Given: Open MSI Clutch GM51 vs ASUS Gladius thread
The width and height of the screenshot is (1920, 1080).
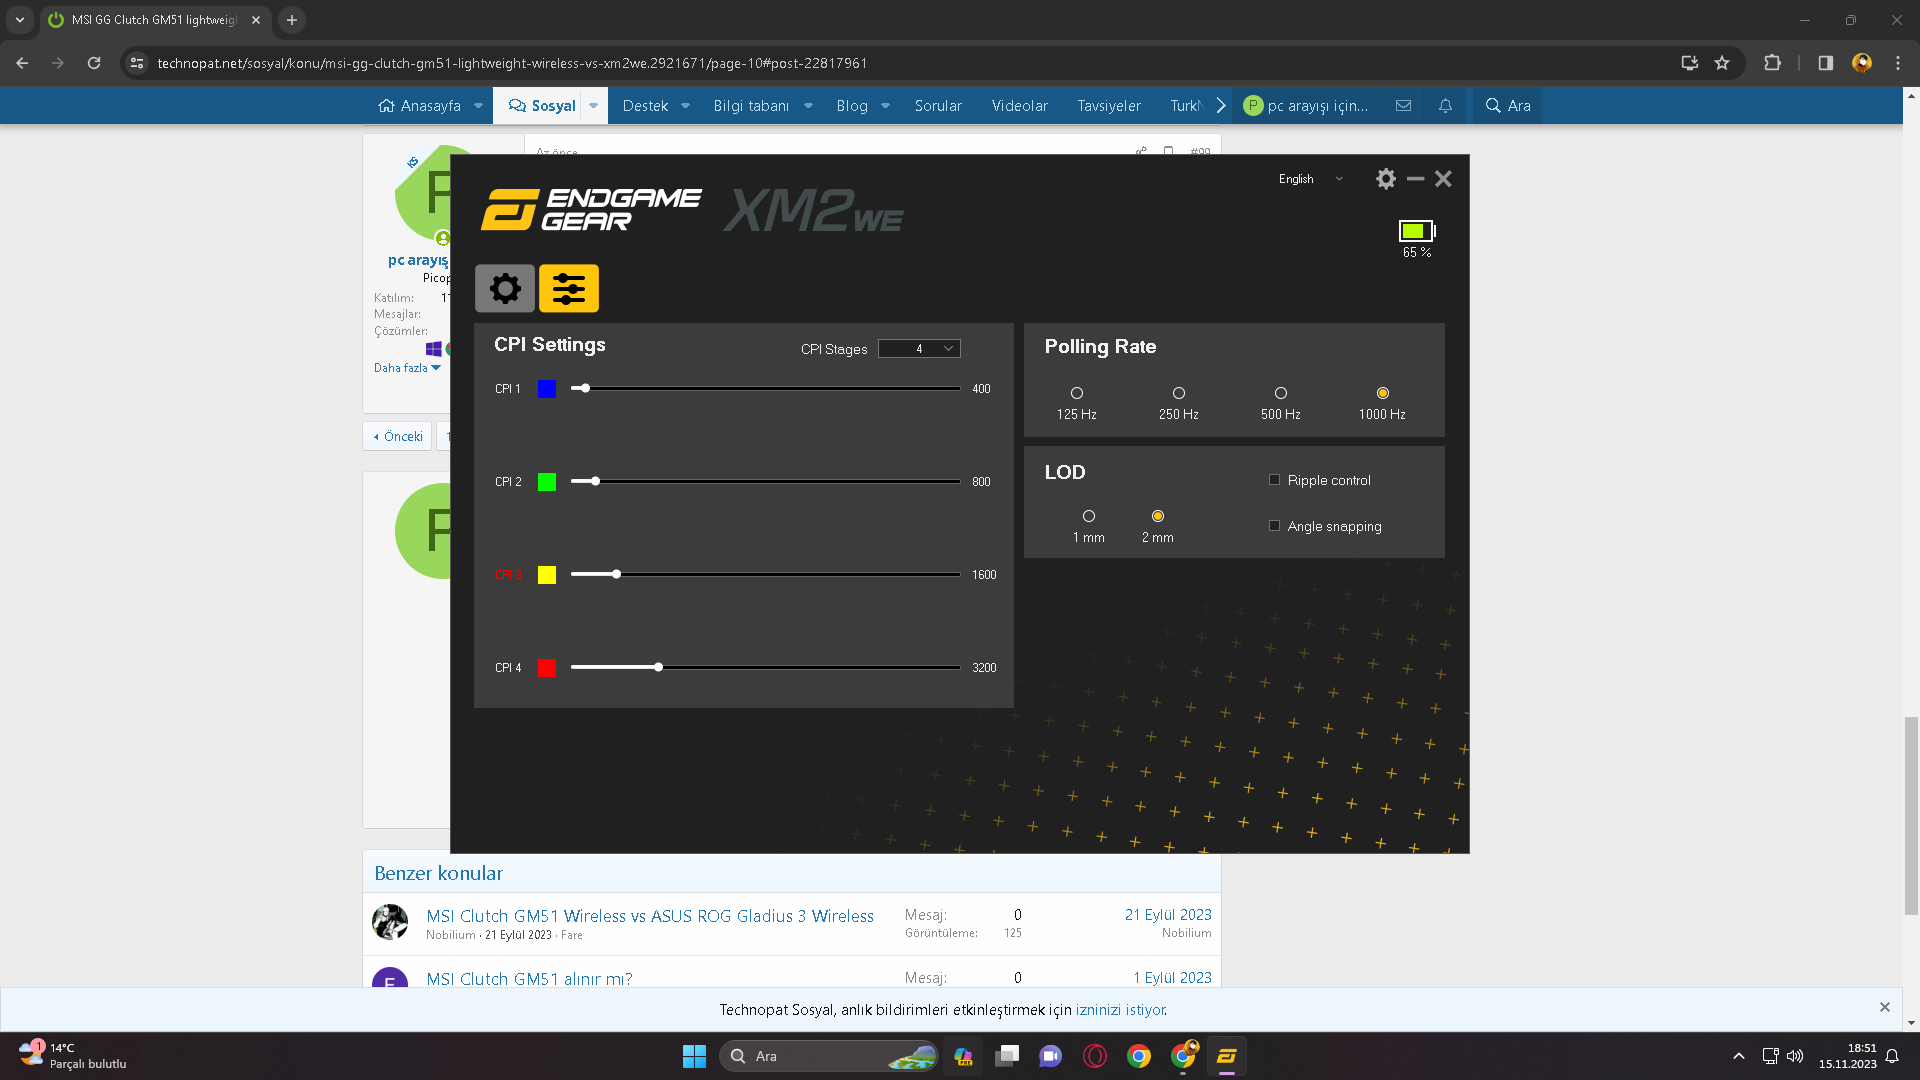Looking at the screenshot, I should click(x=649, y=916).
